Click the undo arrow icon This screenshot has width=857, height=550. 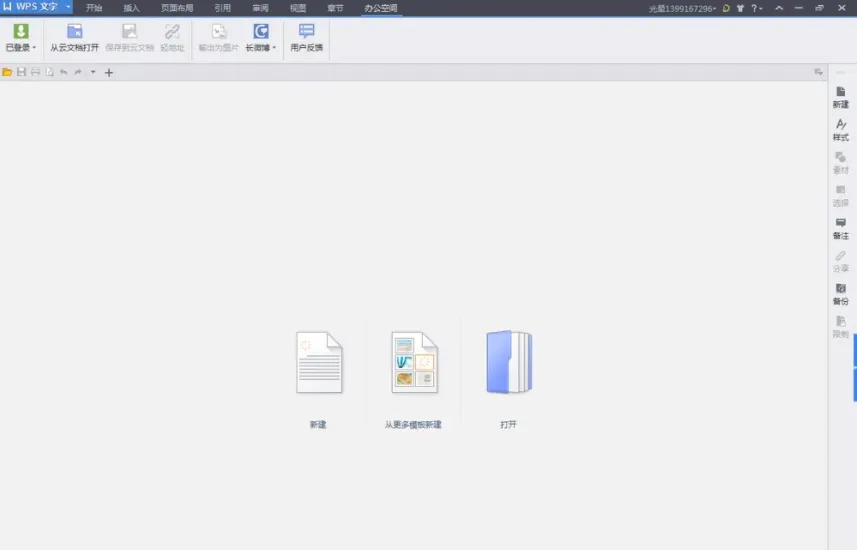pyautogui.click(x=64, y=72)
